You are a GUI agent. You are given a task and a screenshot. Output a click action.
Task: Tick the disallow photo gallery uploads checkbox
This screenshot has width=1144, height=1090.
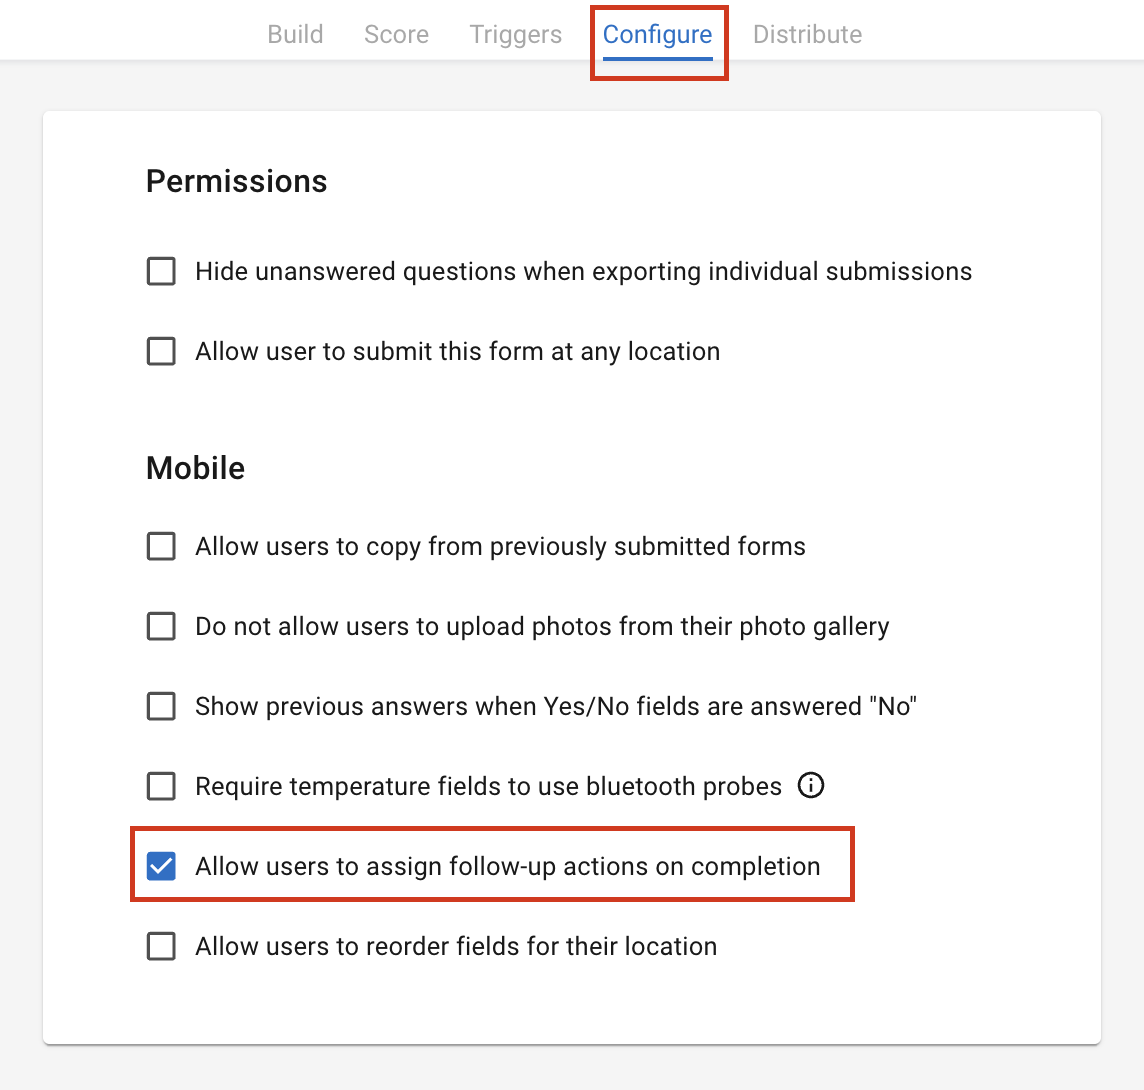pyautogui.click(x=161, y=626)
